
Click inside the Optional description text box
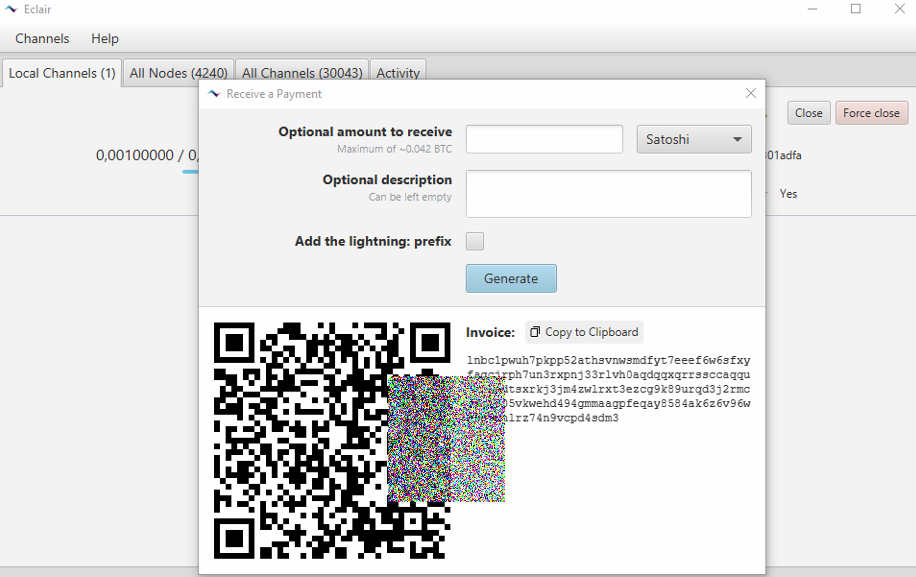point(608,193)
